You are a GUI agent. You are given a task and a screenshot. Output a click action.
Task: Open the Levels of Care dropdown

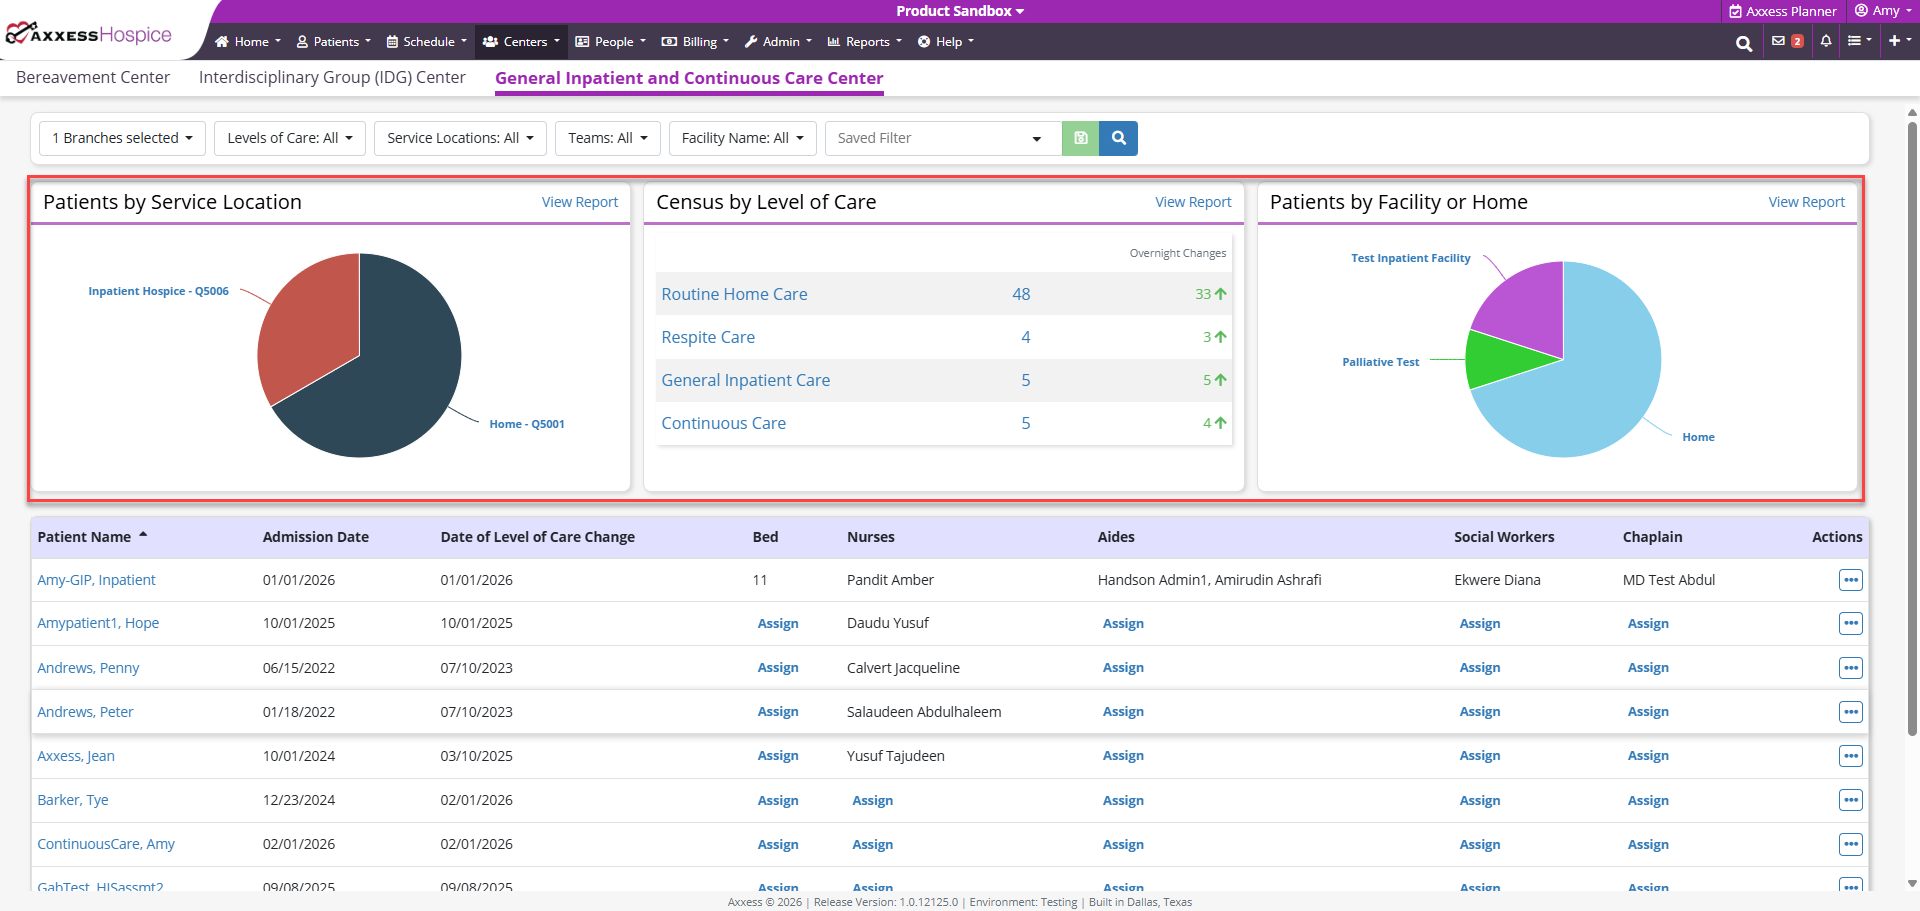[289, 138]
